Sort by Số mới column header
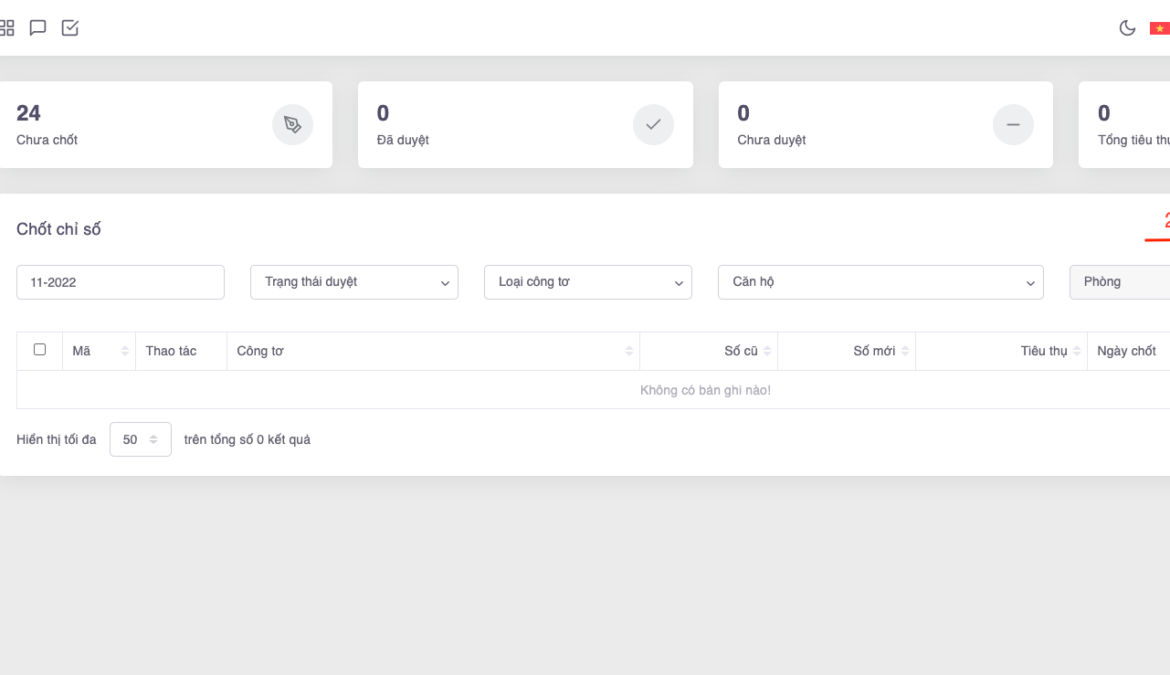The height and width of the screenshot is (675, 1170). [x=880, y=351]
